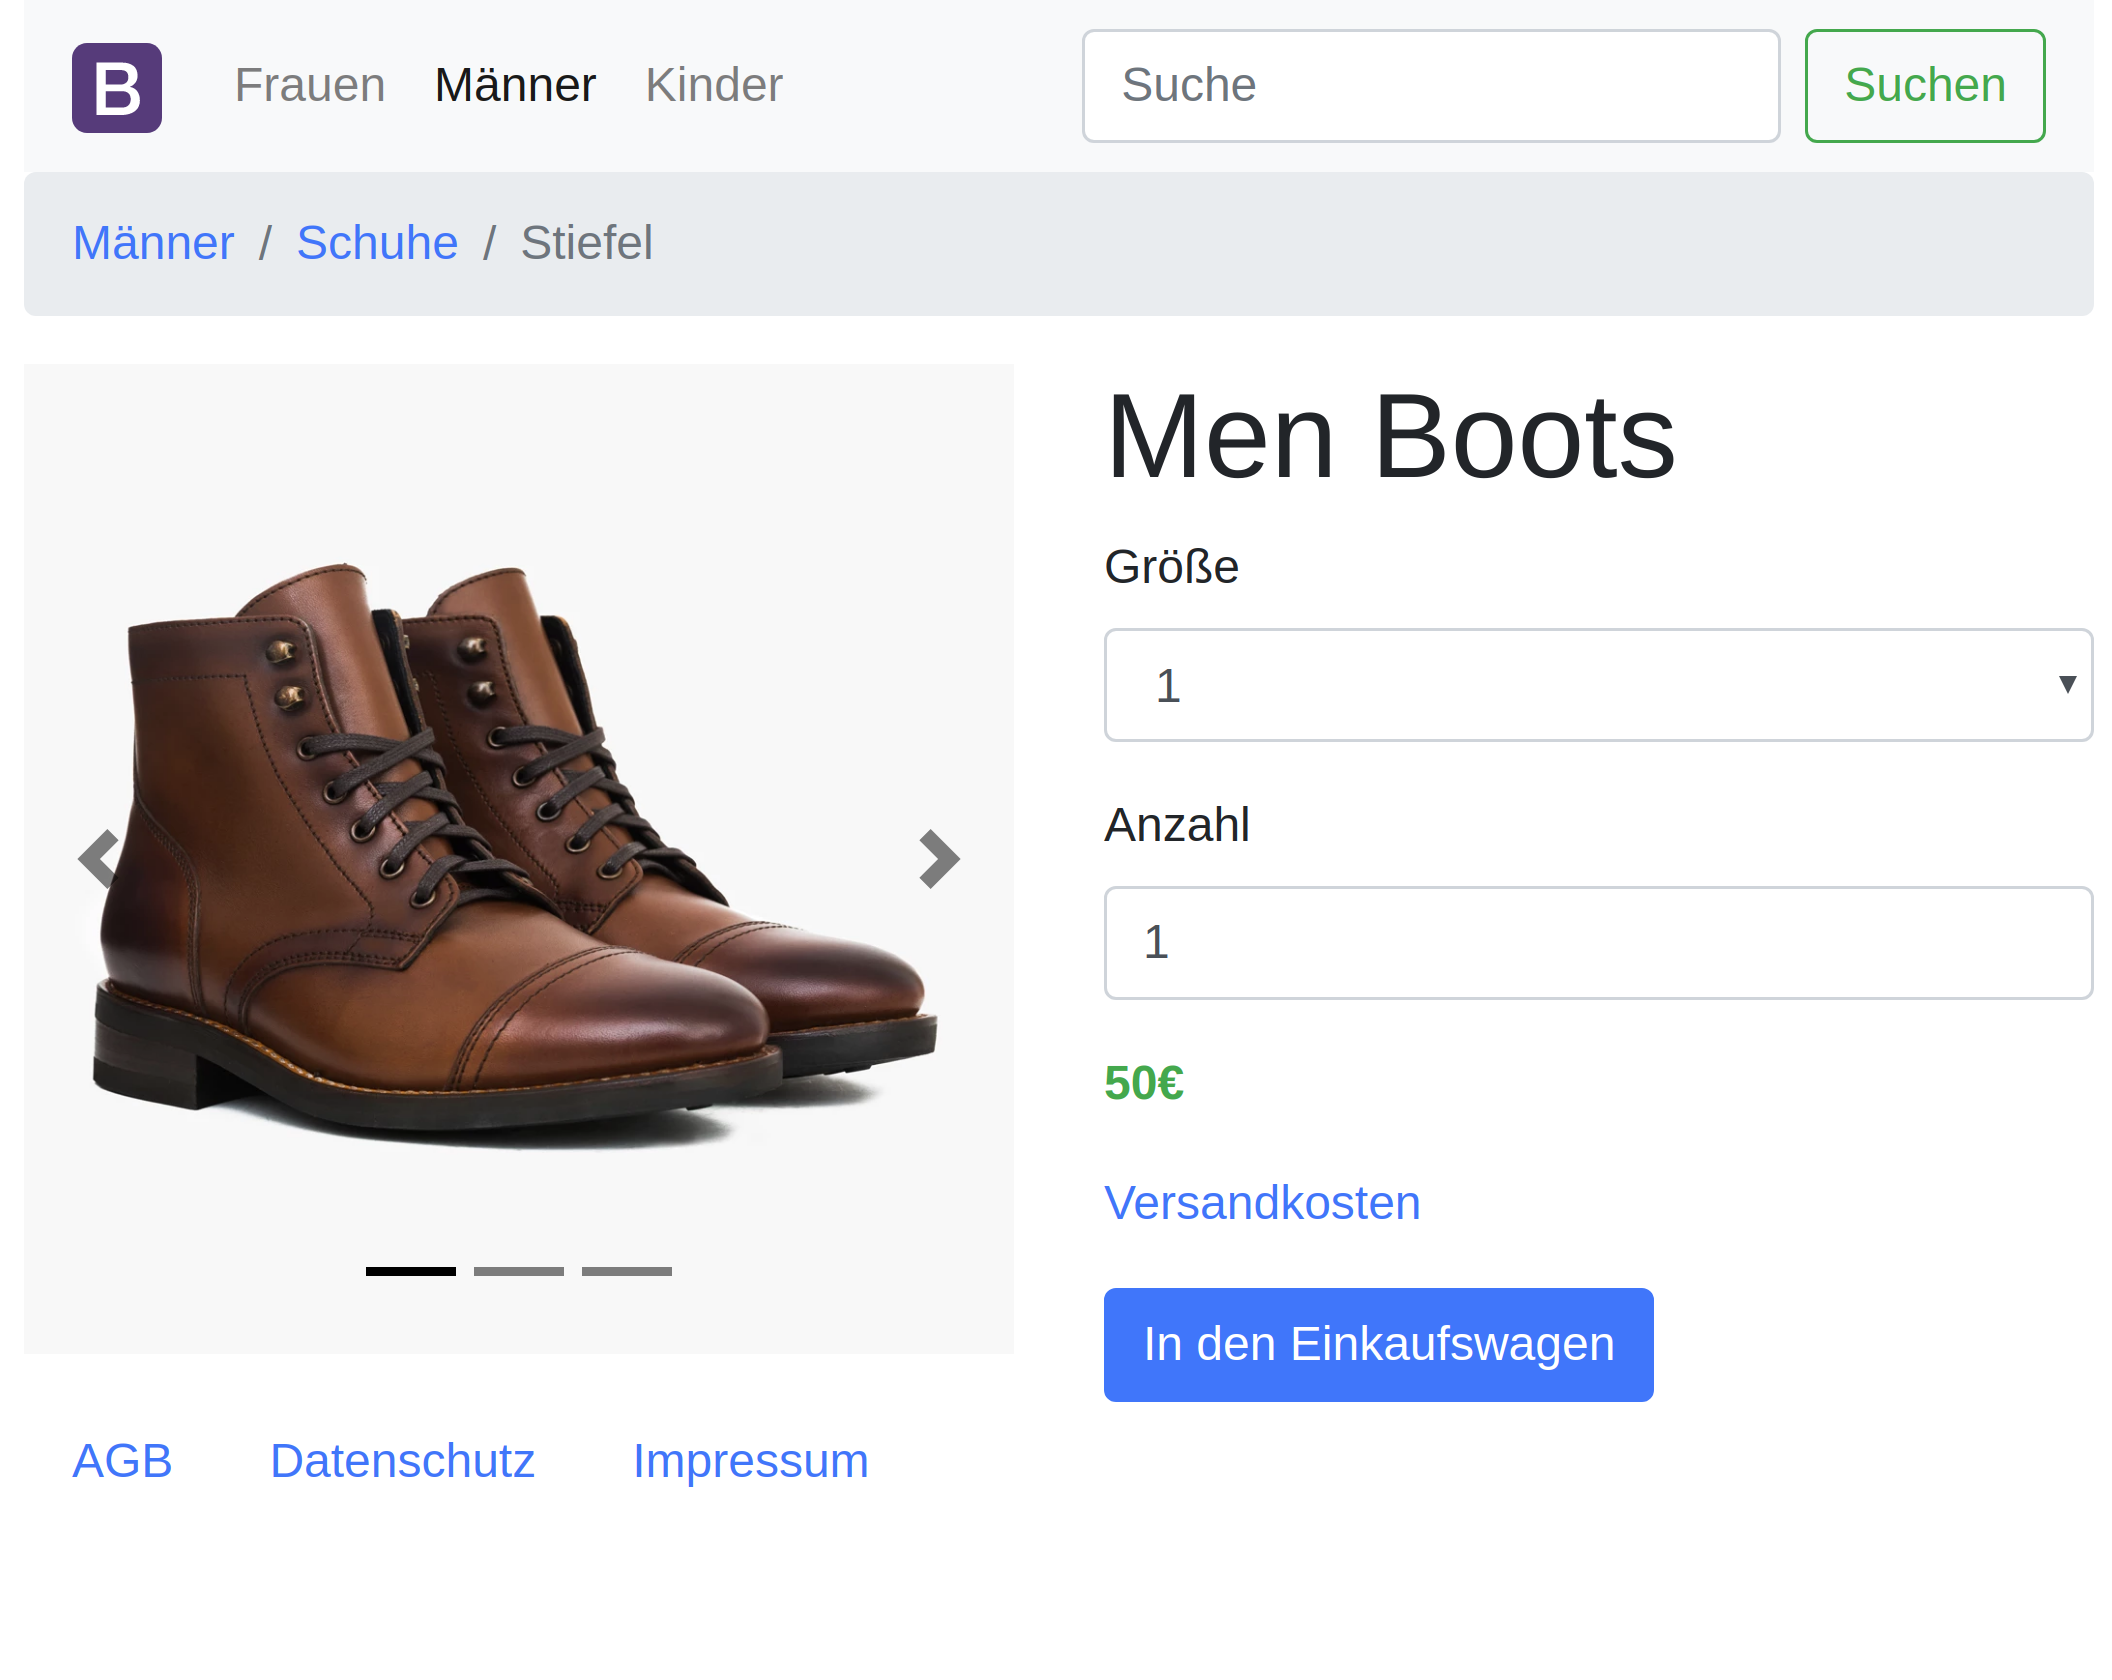Advance carousel with next arrow

(938, 859)
